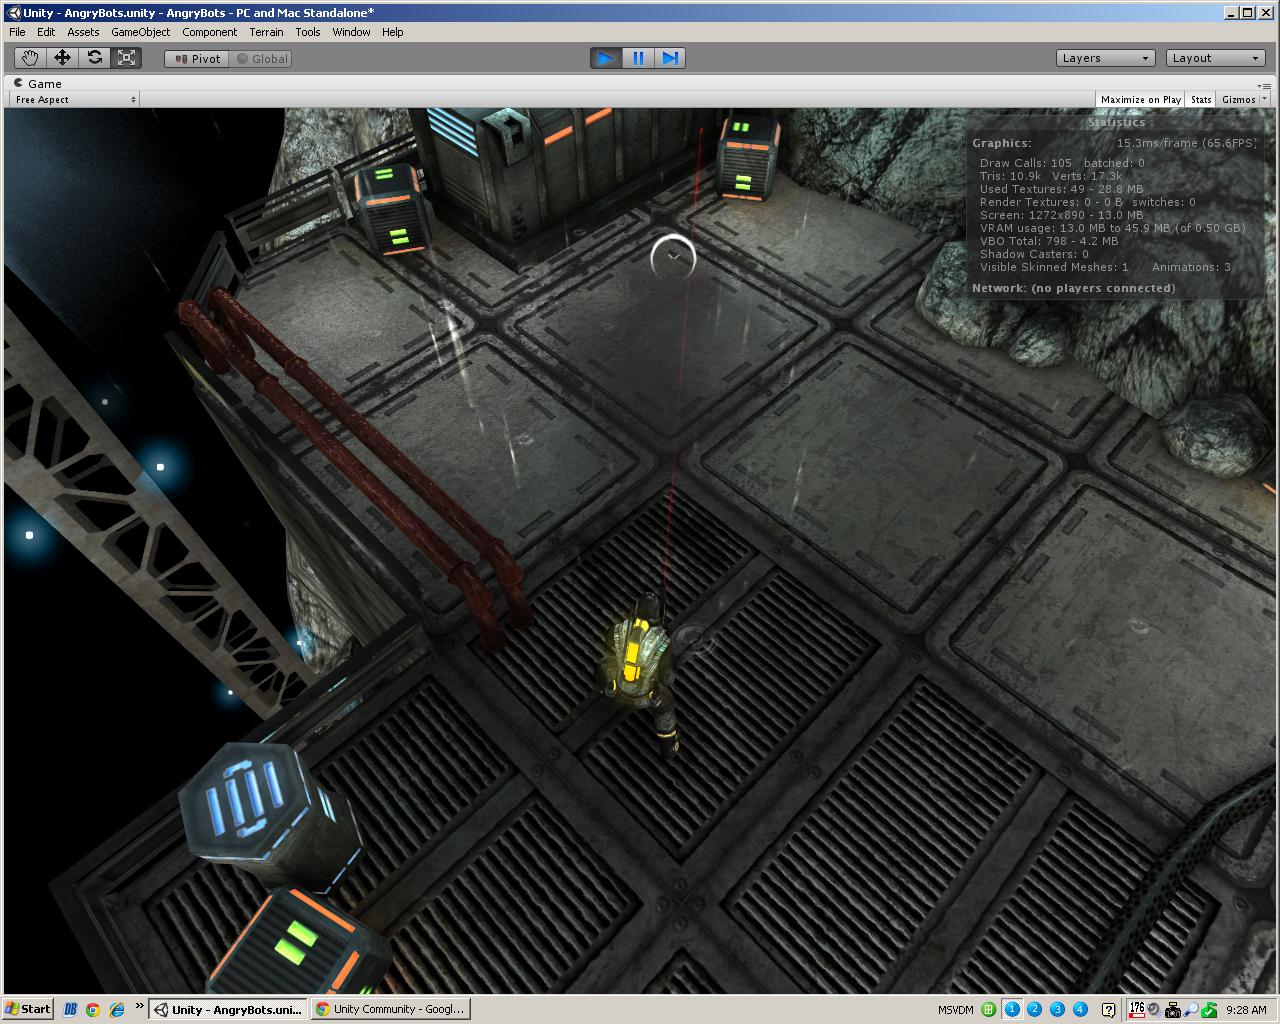Open the Layout dropdown
Screen dimensions: 1280x1024
point(1215,58)
